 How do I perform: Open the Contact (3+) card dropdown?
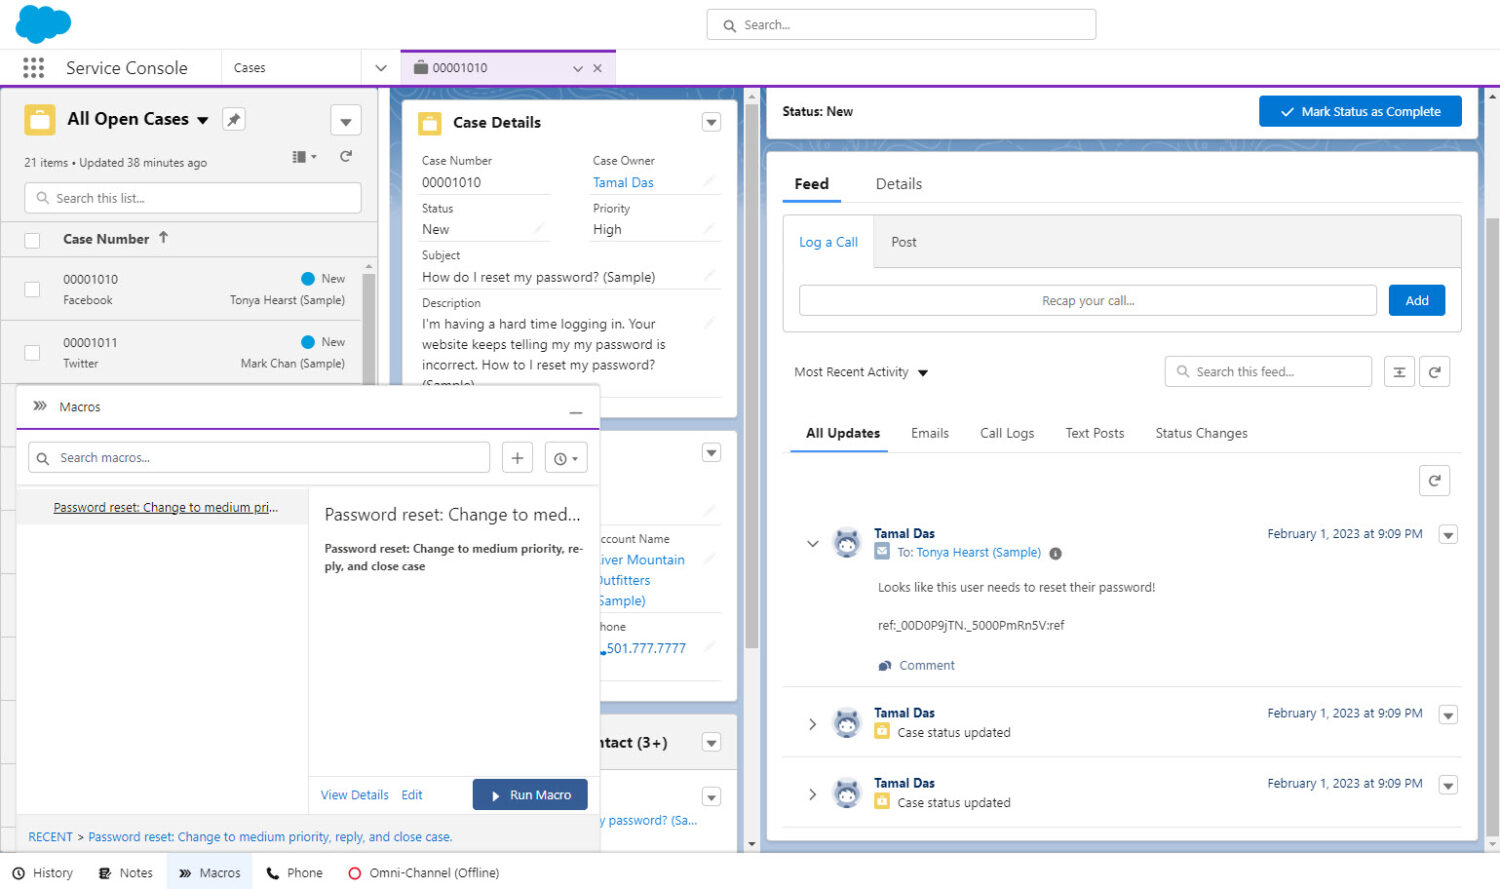click(x=711, y=743)
